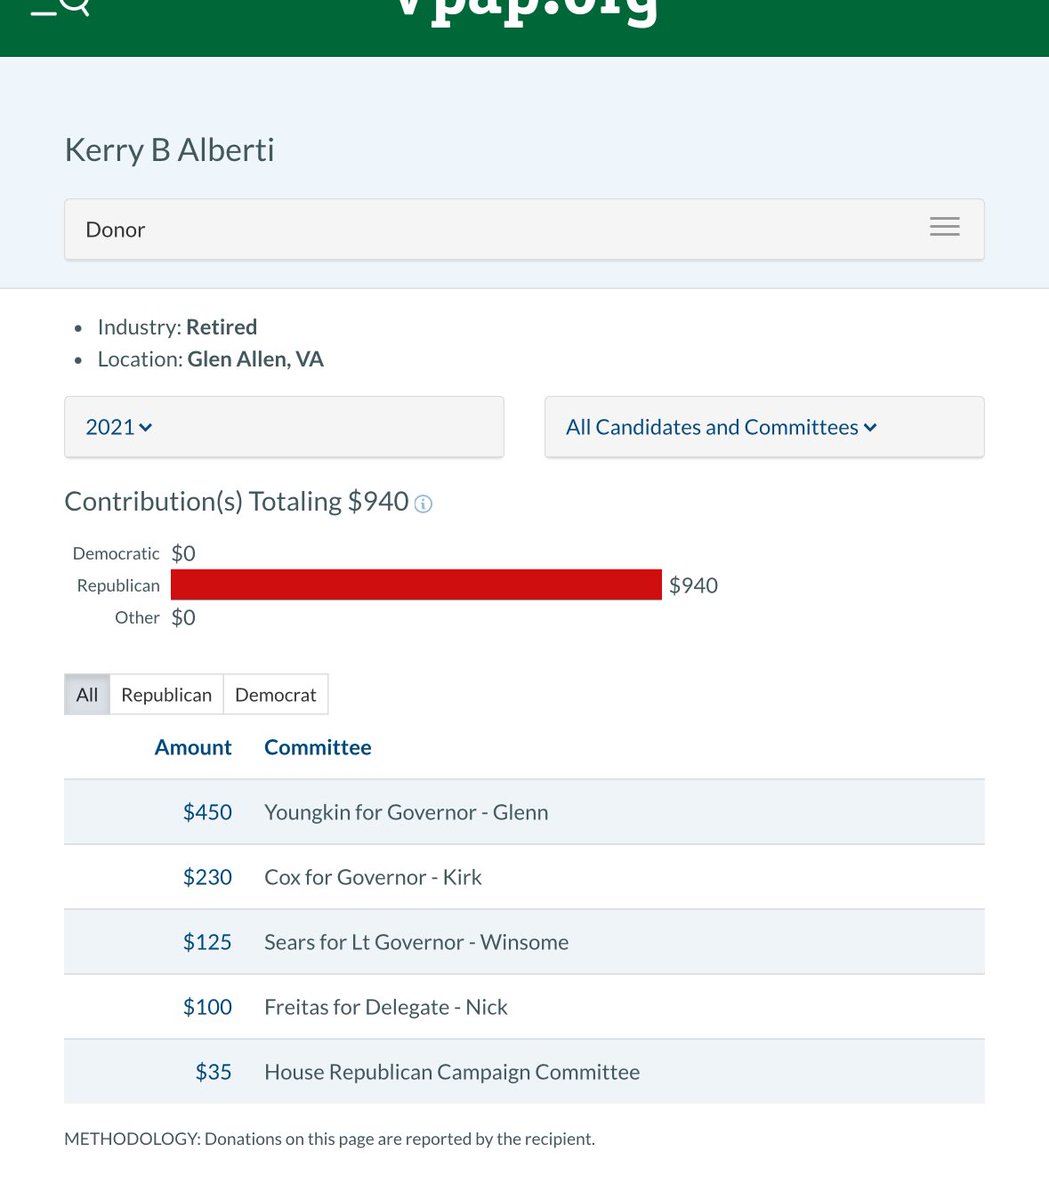Select the All filter tab
Image resolution: width=1049 pixels, height=1200 pixels.
[x=87, y=695]
